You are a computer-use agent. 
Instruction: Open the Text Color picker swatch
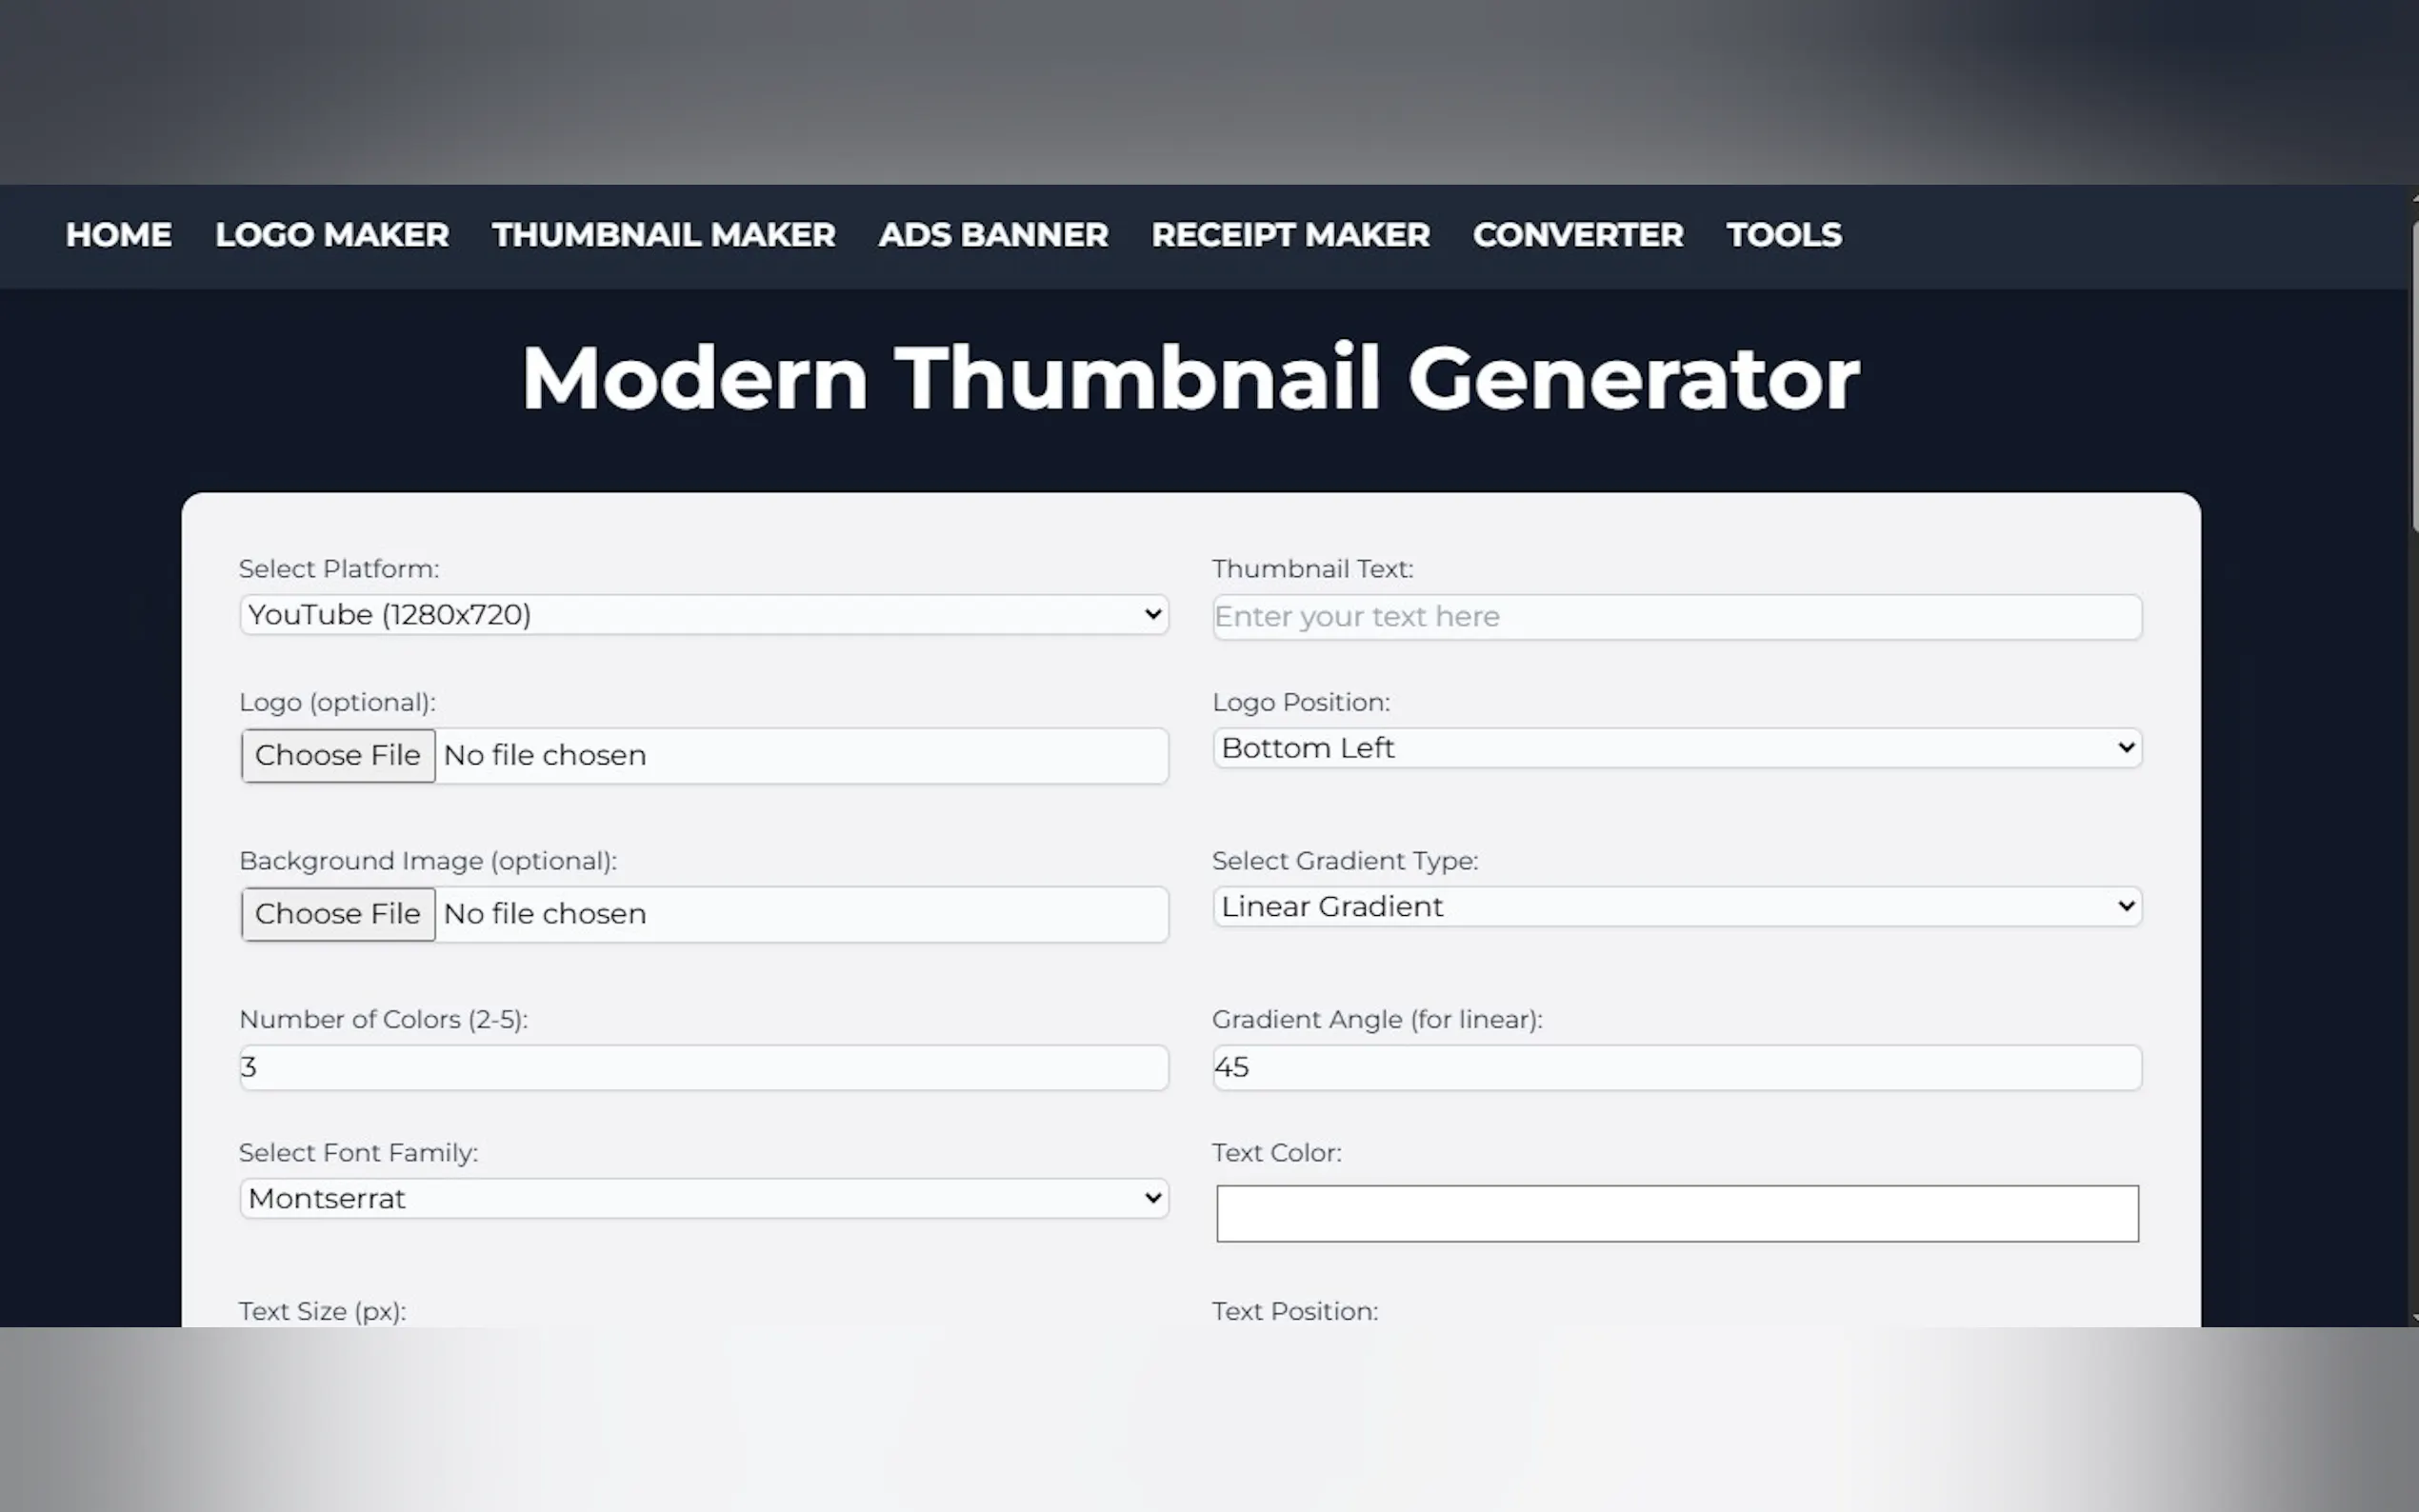tap(1676, 1213)
